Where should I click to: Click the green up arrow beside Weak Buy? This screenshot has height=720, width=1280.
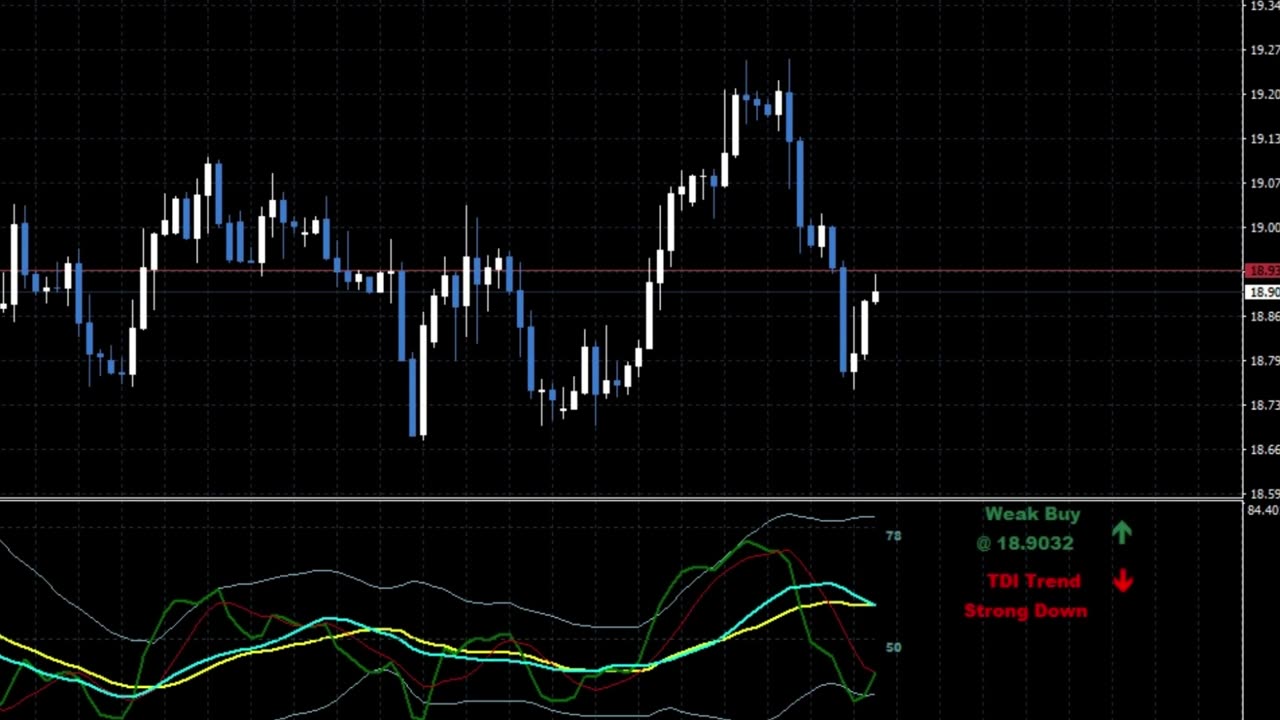1122,533
